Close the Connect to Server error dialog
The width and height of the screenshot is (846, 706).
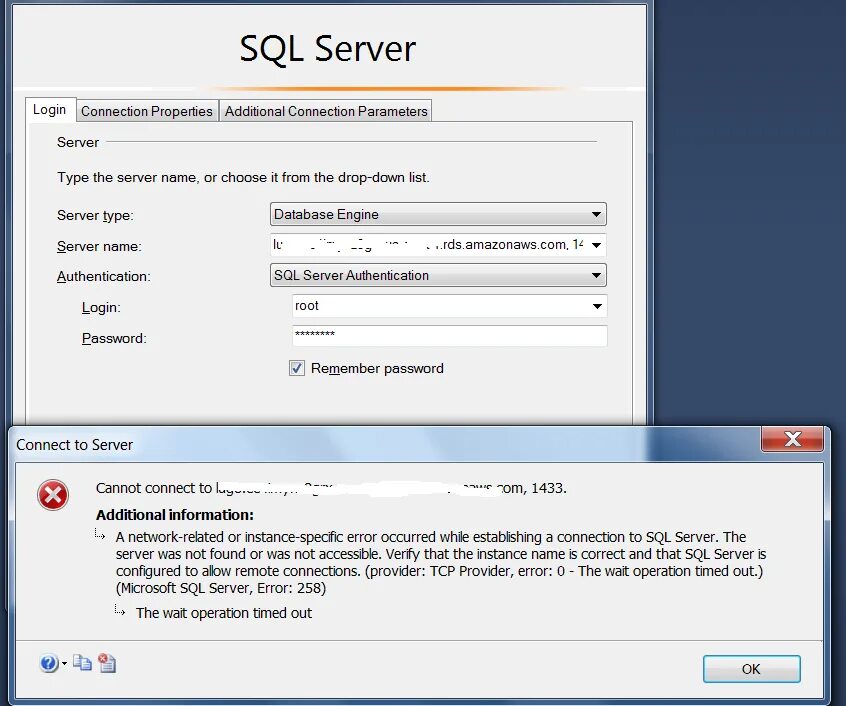point(792,439)
